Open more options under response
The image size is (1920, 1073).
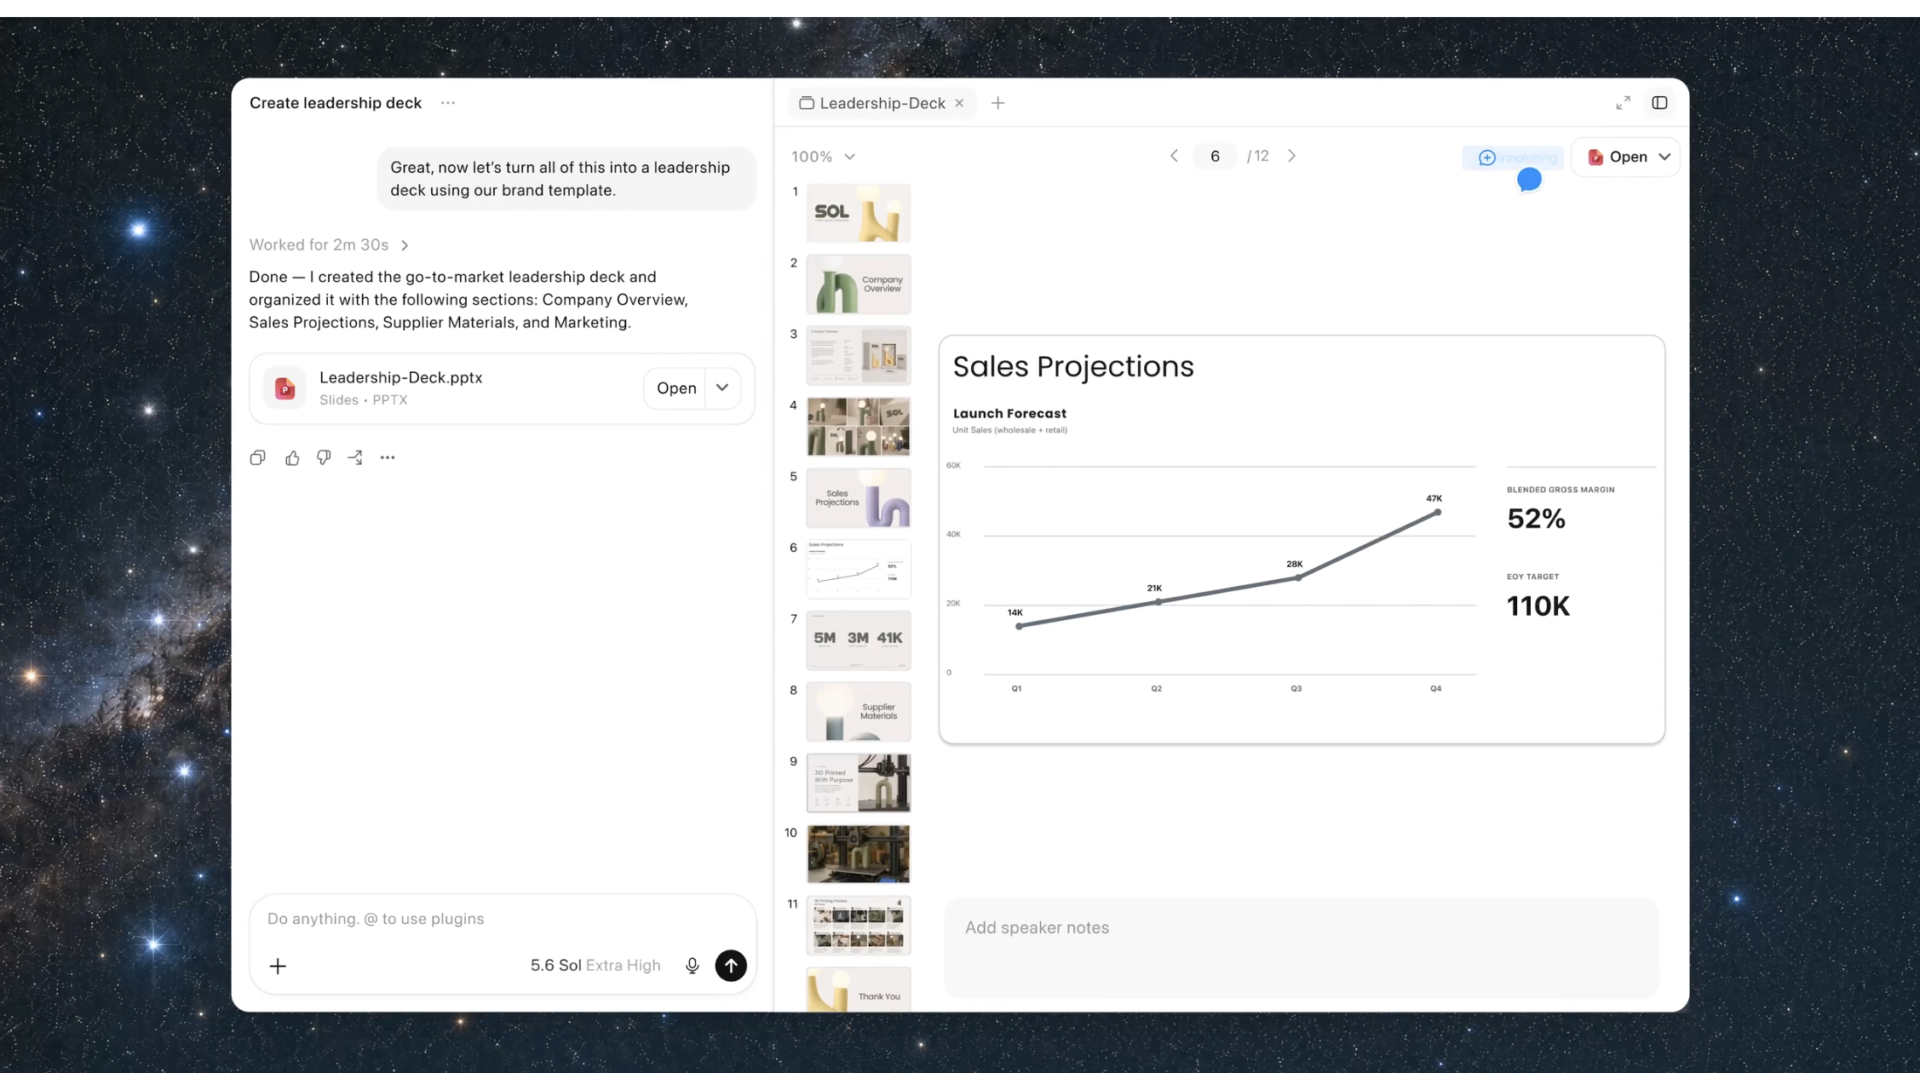[x=387, y=457]
